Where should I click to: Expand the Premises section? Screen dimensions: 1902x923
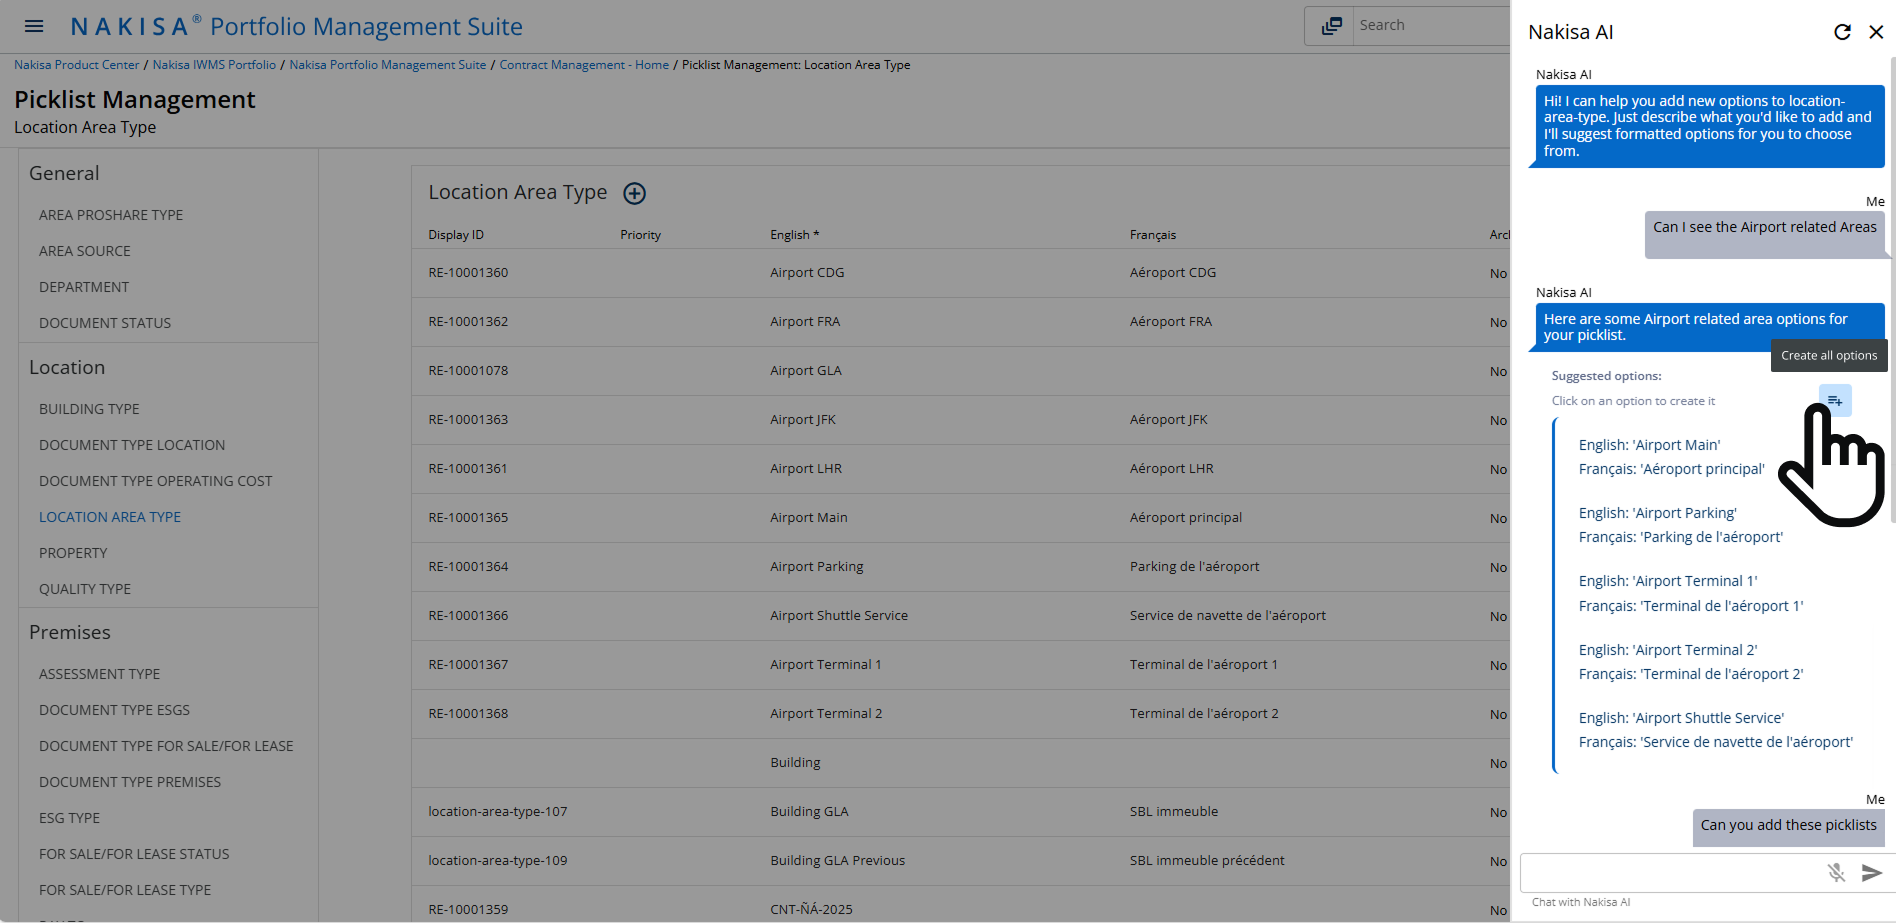tap(70, 632)
